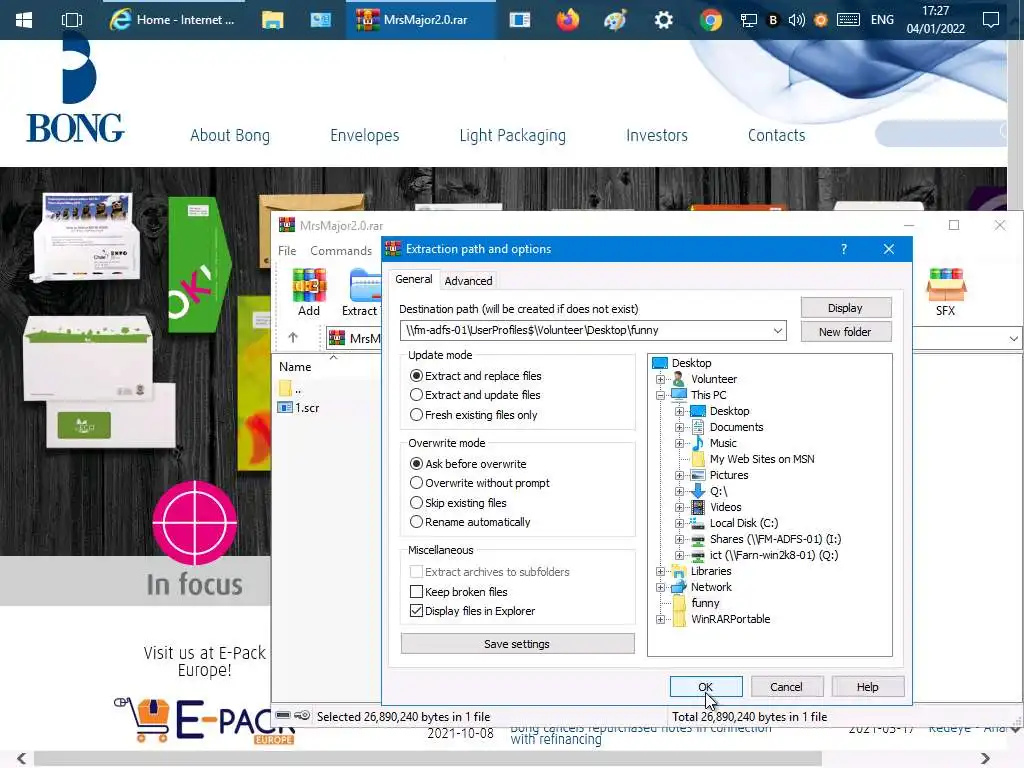
Task: Open Envelopes menu on Bong website
Action: [x=364, y=135]
